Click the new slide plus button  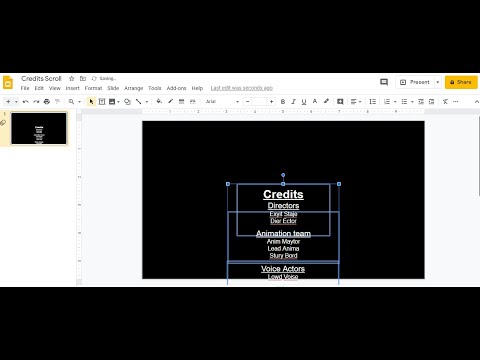[x=8, y=101]
